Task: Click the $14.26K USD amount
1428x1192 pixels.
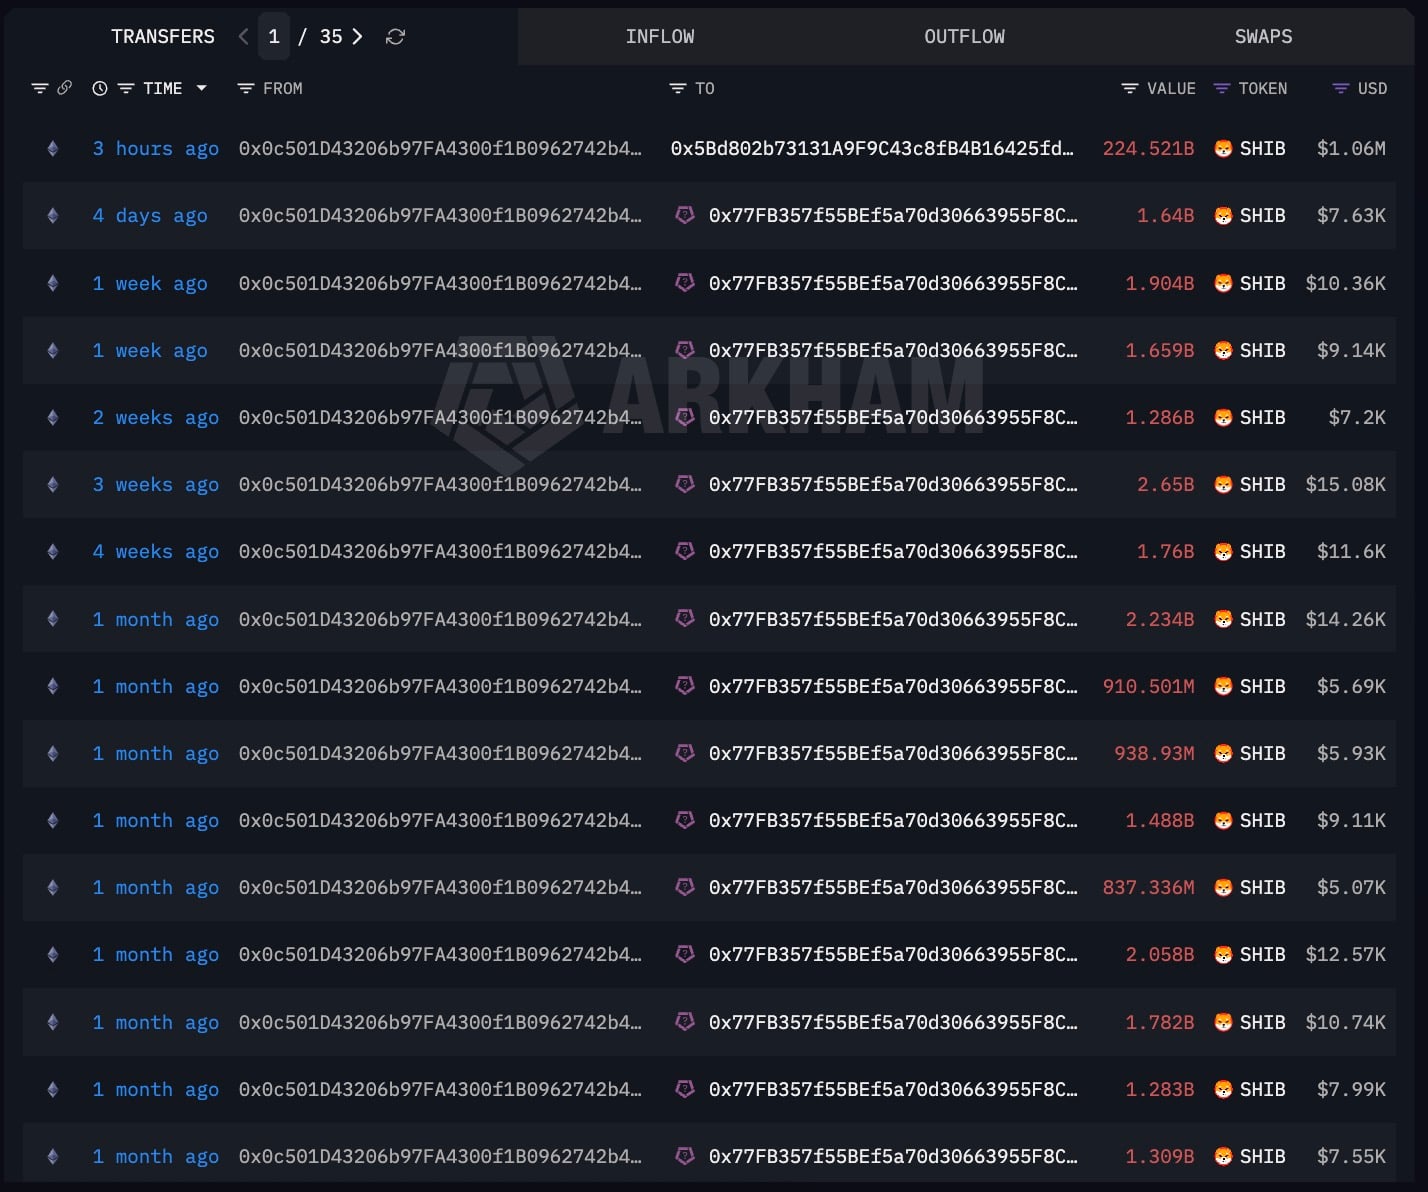Action: [x=1345, y=620]
